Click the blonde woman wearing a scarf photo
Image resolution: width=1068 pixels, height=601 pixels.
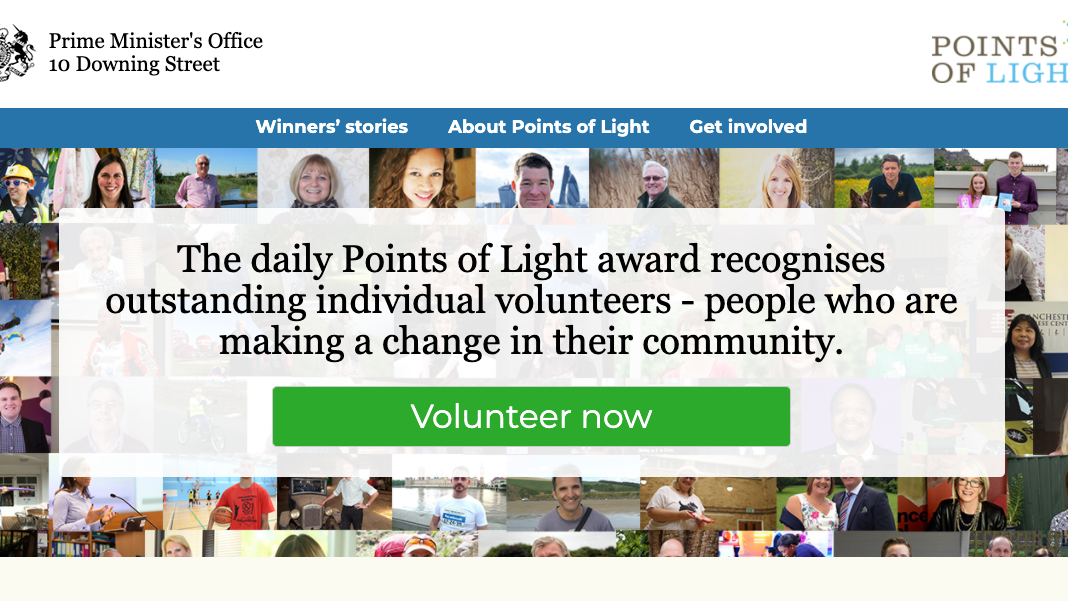click(313, 180)
